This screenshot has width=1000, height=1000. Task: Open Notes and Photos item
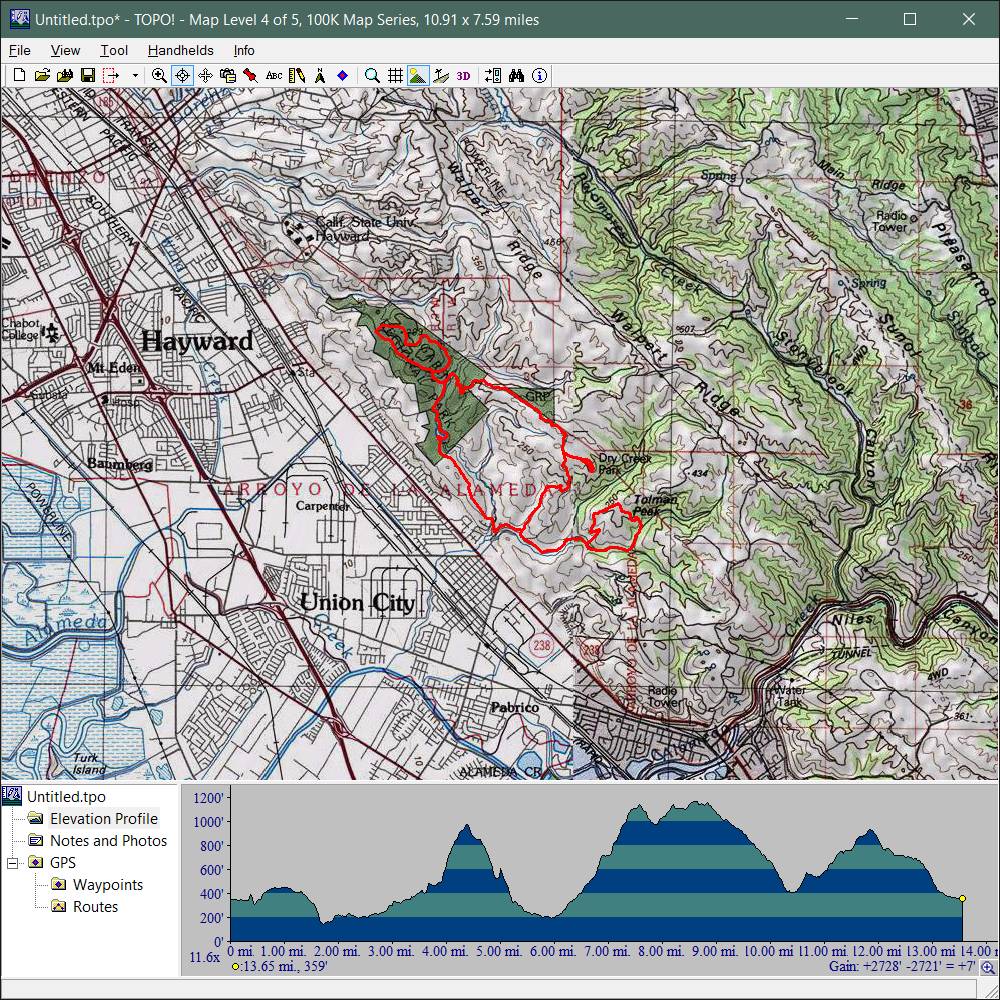point(108,841)
